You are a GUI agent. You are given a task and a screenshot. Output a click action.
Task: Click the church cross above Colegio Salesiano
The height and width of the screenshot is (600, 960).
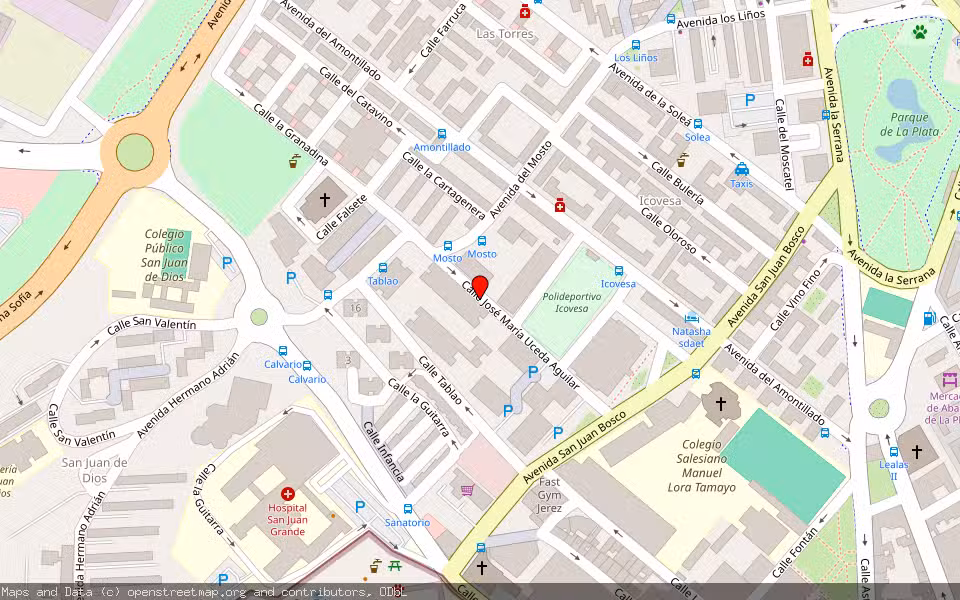coord(721,403)
